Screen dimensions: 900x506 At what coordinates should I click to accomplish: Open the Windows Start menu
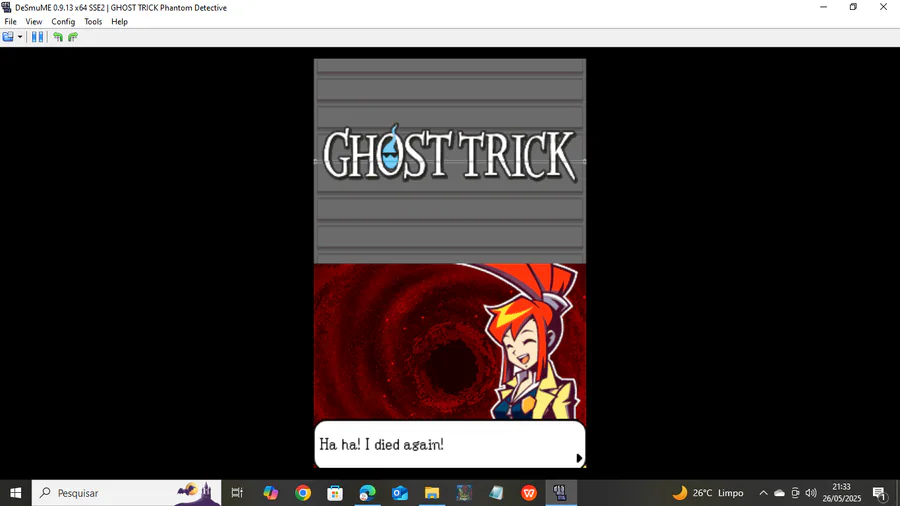tap(15, 493)
